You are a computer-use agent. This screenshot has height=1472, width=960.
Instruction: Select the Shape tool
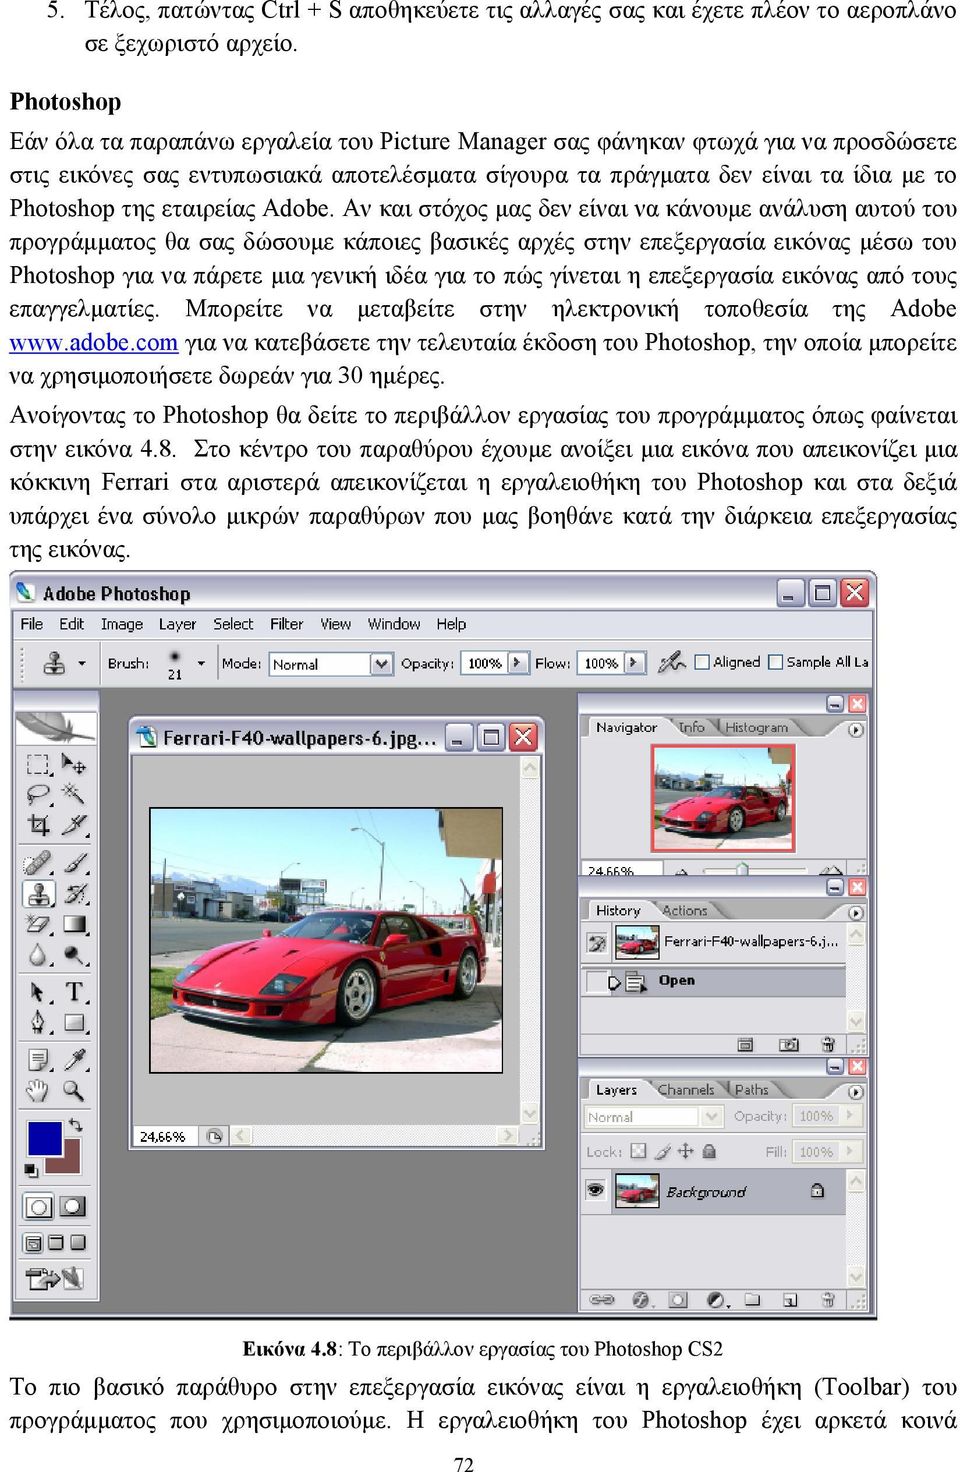click(74, 1023)
